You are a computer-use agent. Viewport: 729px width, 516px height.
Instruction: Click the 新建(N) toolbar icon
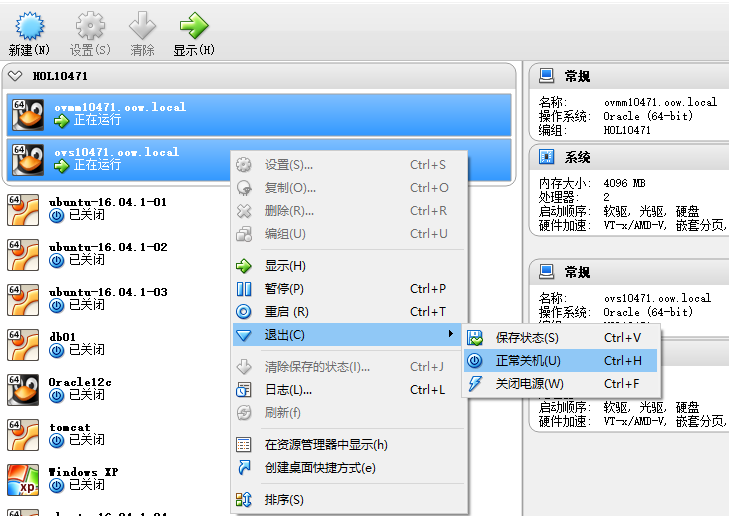point(29,26)
